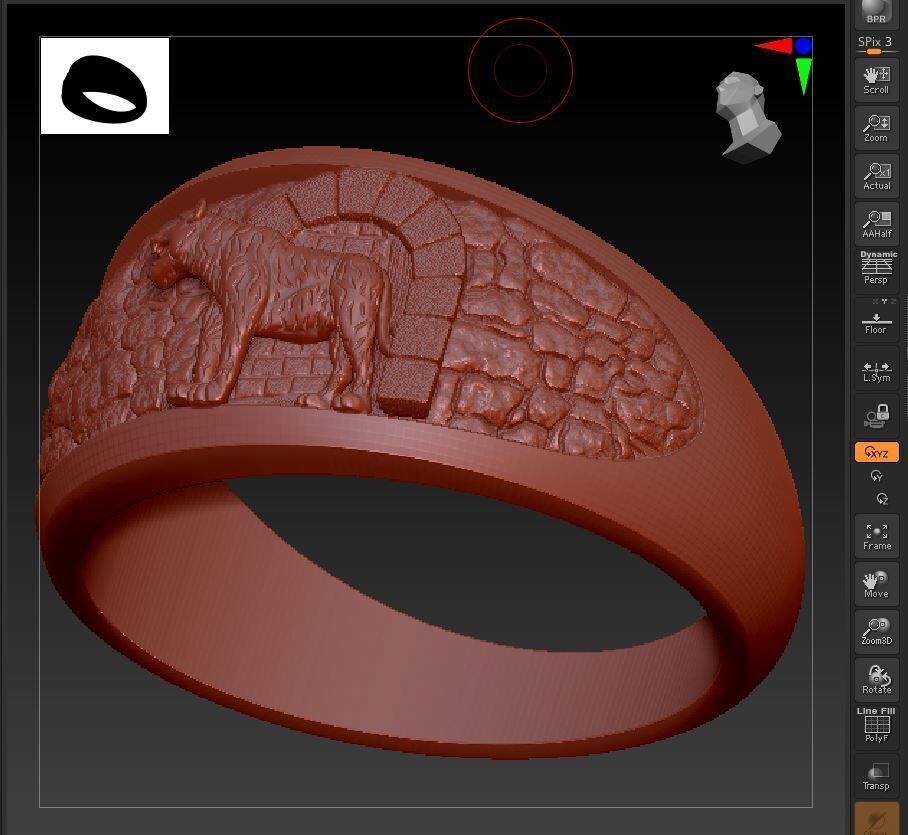Select the Zoom3D tool
908x835 pixels.
tap(876, 632)
